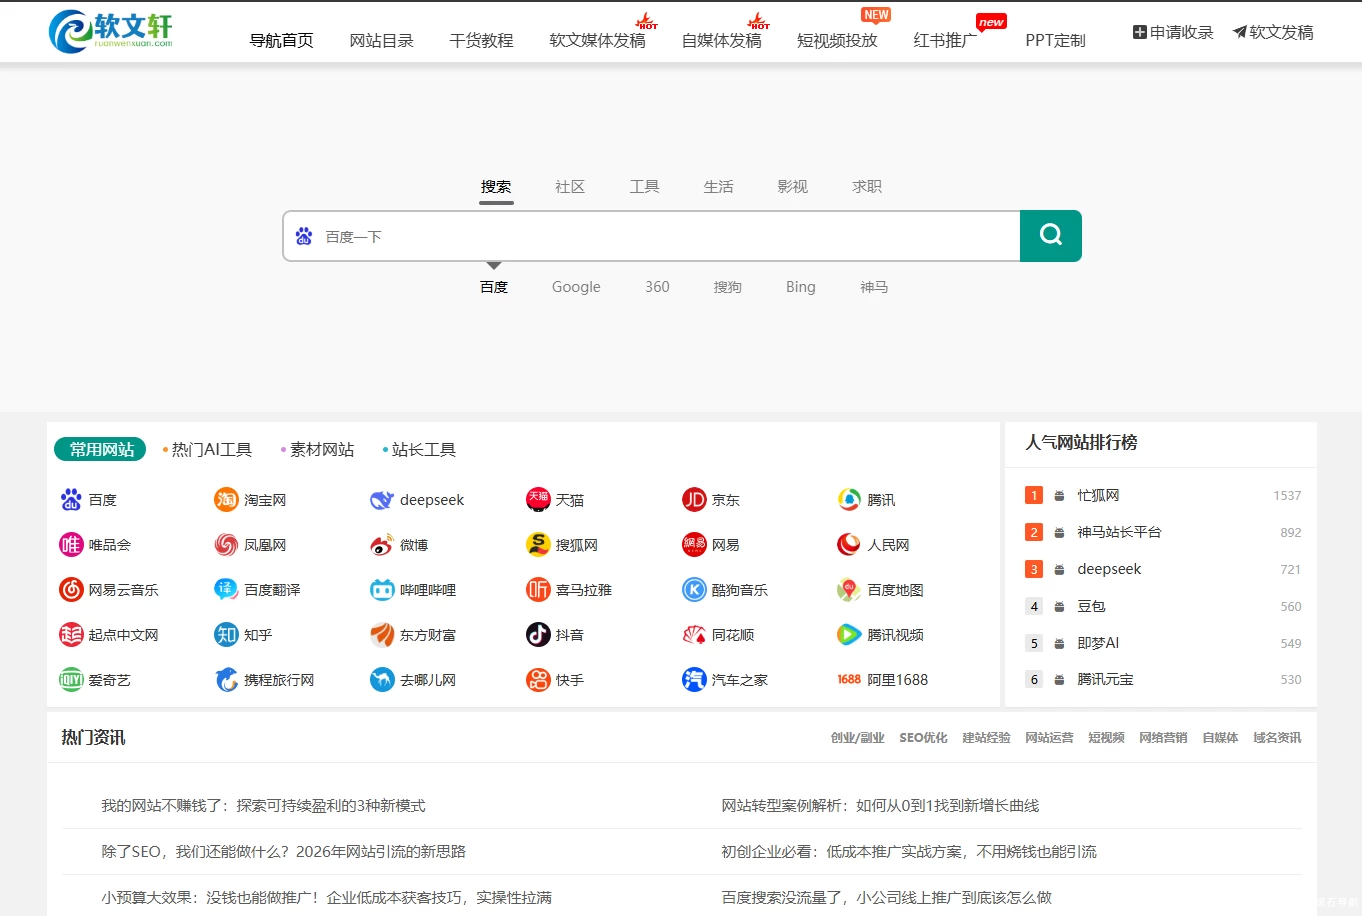This screenshot has width=1362, height=916.
Task: Open 京东 (JD) with its icon
Action: (694, 499)
